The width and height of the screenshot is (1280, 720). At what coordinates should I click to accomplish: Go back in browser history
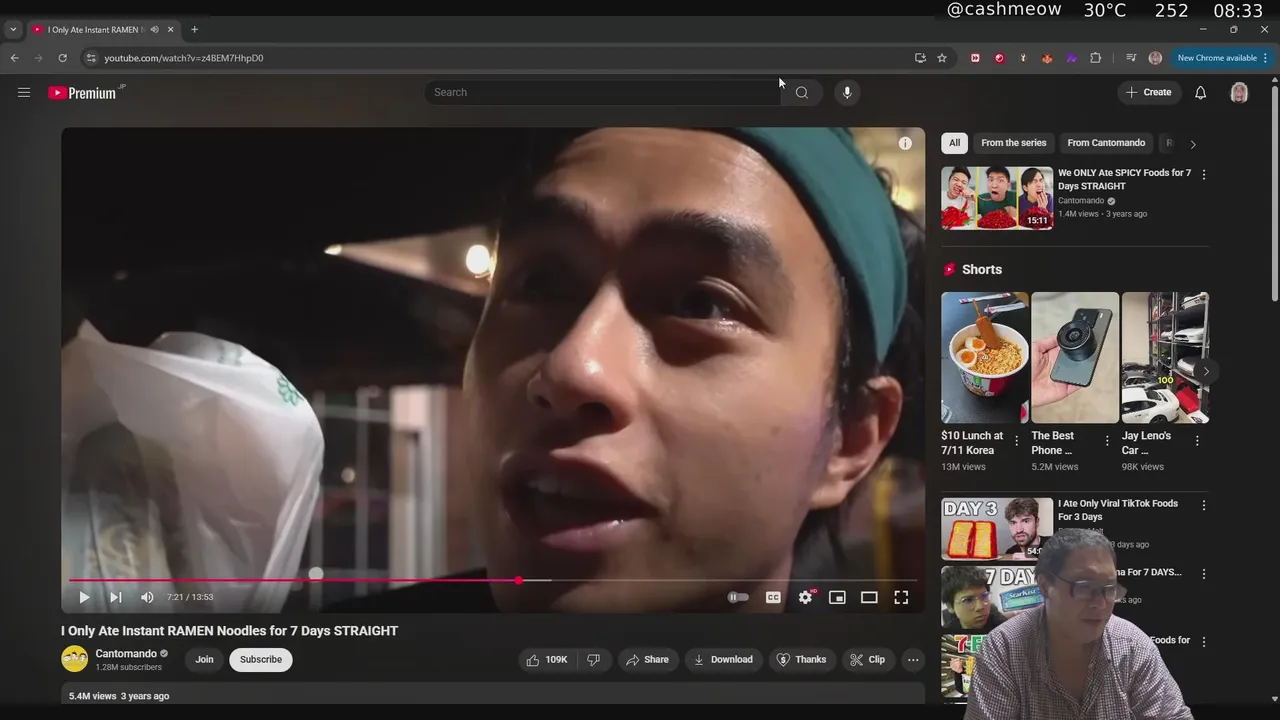click(14, 58)
